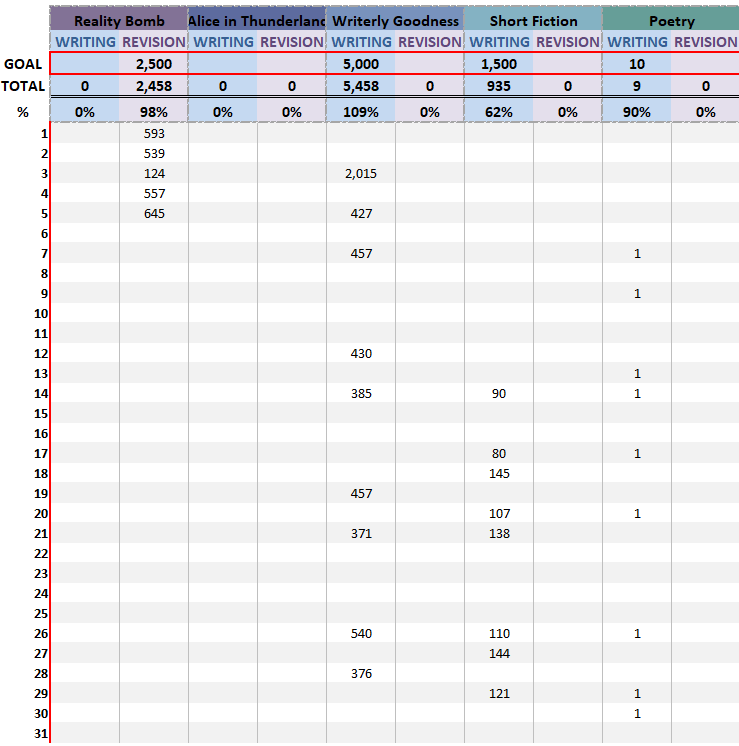
Task: Select the Poetry project header
Action: pos(671,21)
